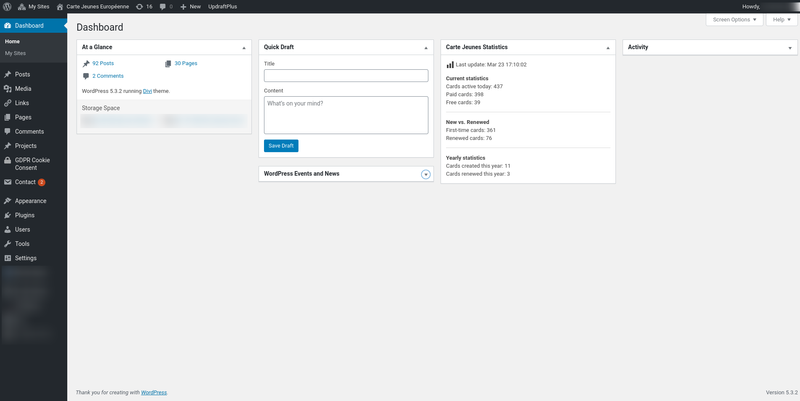Click the pin icon beside 92 Posts
Viewport: 800px width, 401px height.
coord(86,64)
